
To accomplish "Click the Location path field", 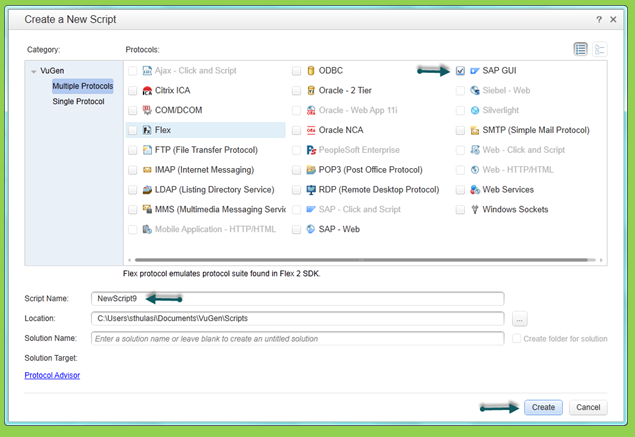I will 298,319.
